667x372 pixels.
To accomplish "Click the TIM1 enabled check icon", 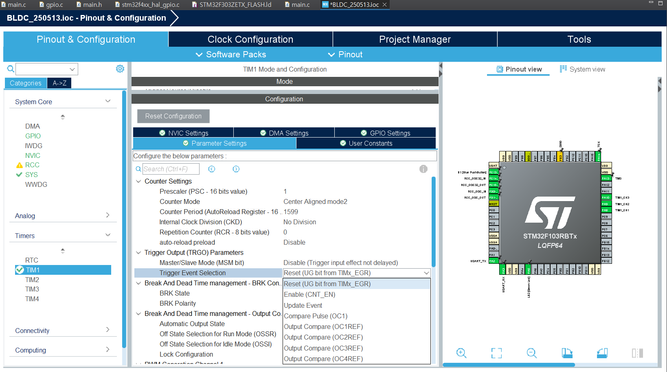I will point(20,270).
